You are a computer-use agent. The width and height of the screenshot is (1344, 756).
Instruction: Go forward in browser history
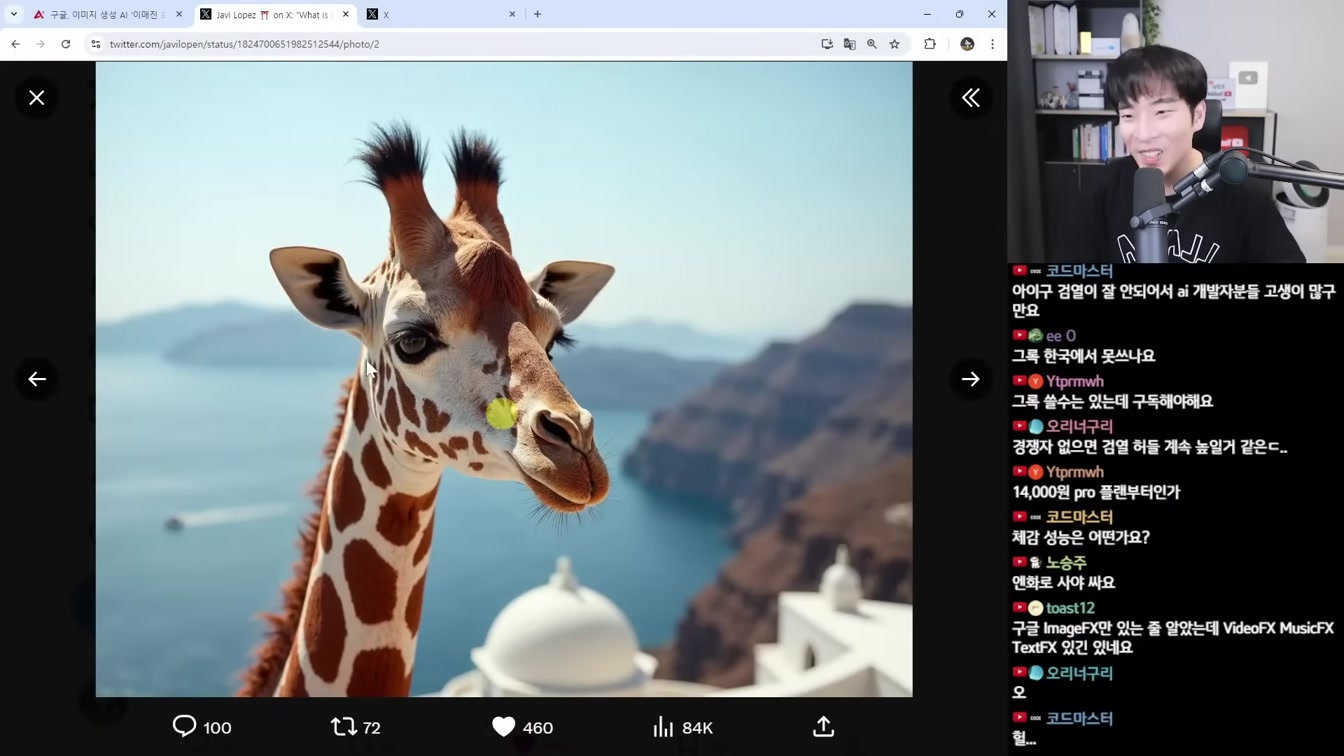(40, 44)
